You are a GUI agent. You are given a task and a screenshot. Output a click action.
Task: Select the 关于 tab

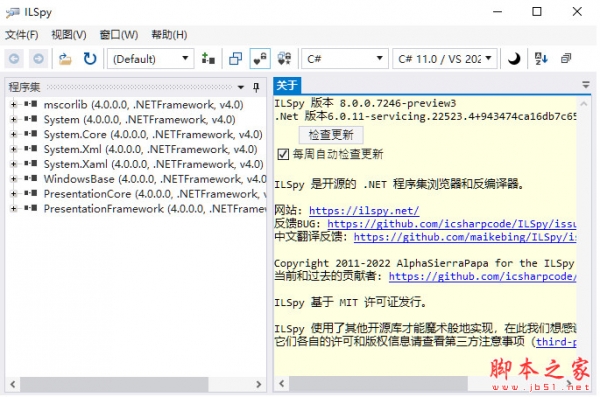287,85
